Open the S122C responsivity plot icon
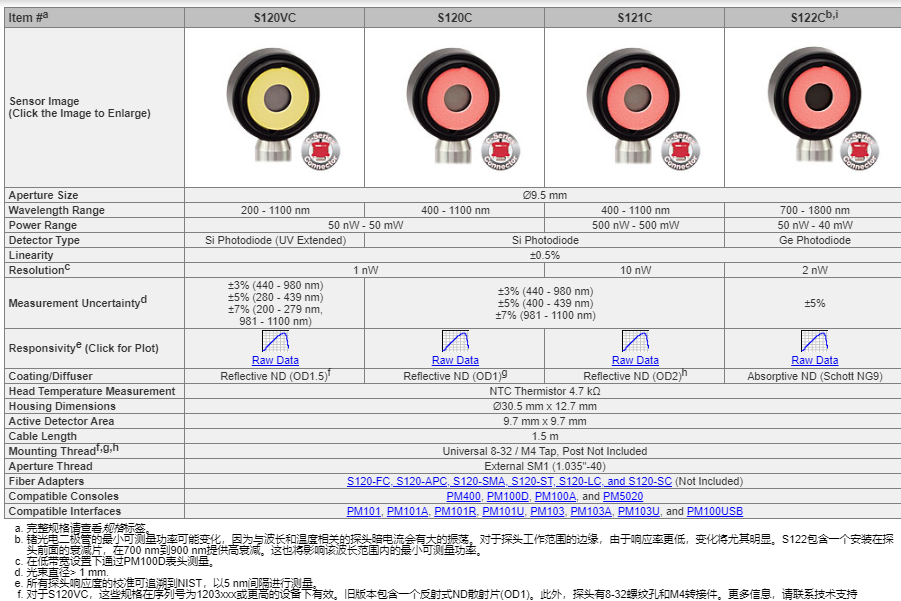The width and height of the screenshot is (901, 601). click(x=814, y=341)
